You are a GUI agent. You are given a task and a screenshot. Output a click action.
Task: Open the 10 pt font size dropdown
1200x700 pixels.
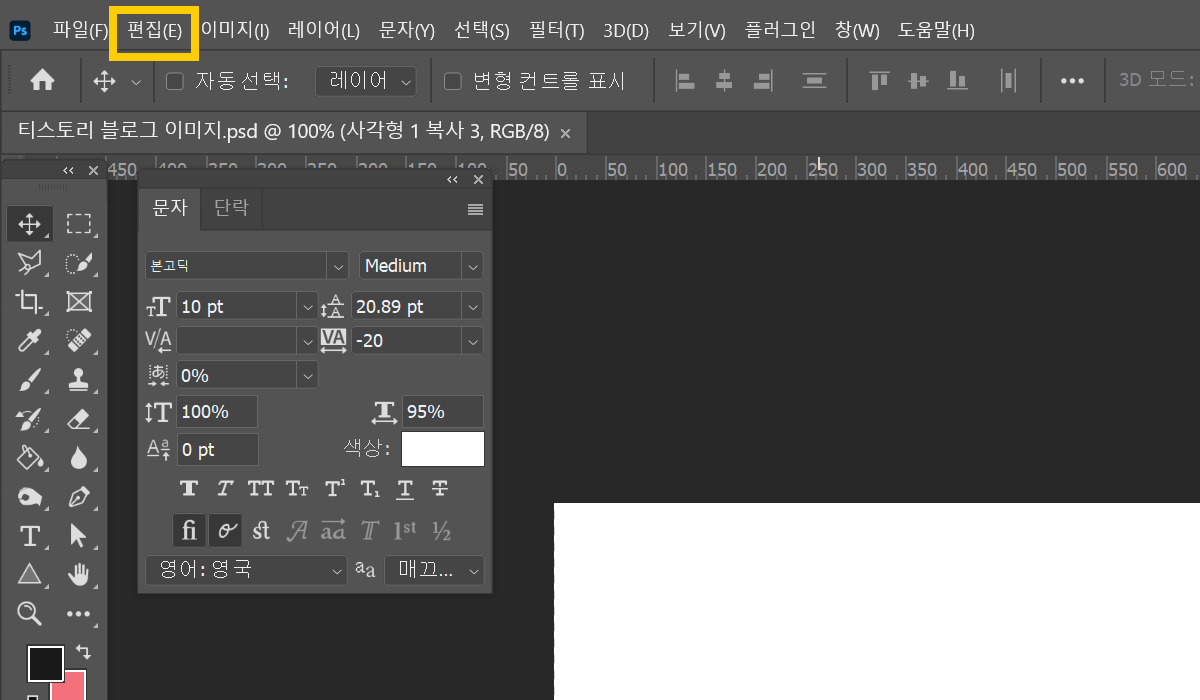306,307
